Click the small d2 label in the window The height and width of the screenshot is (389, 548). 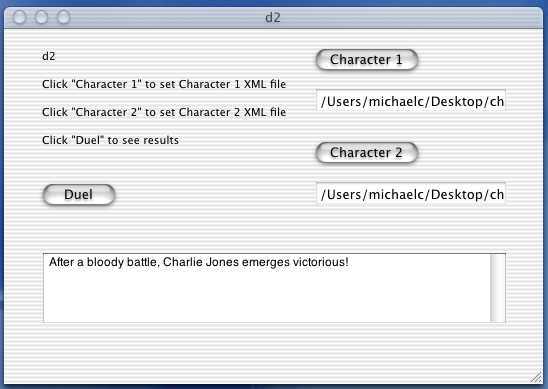pos(49,56)
